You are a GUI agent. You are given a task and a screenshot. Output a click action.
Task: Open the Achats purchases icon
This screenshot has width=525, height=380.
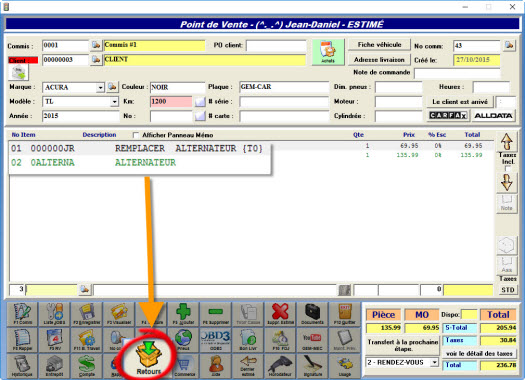(328, 52)
